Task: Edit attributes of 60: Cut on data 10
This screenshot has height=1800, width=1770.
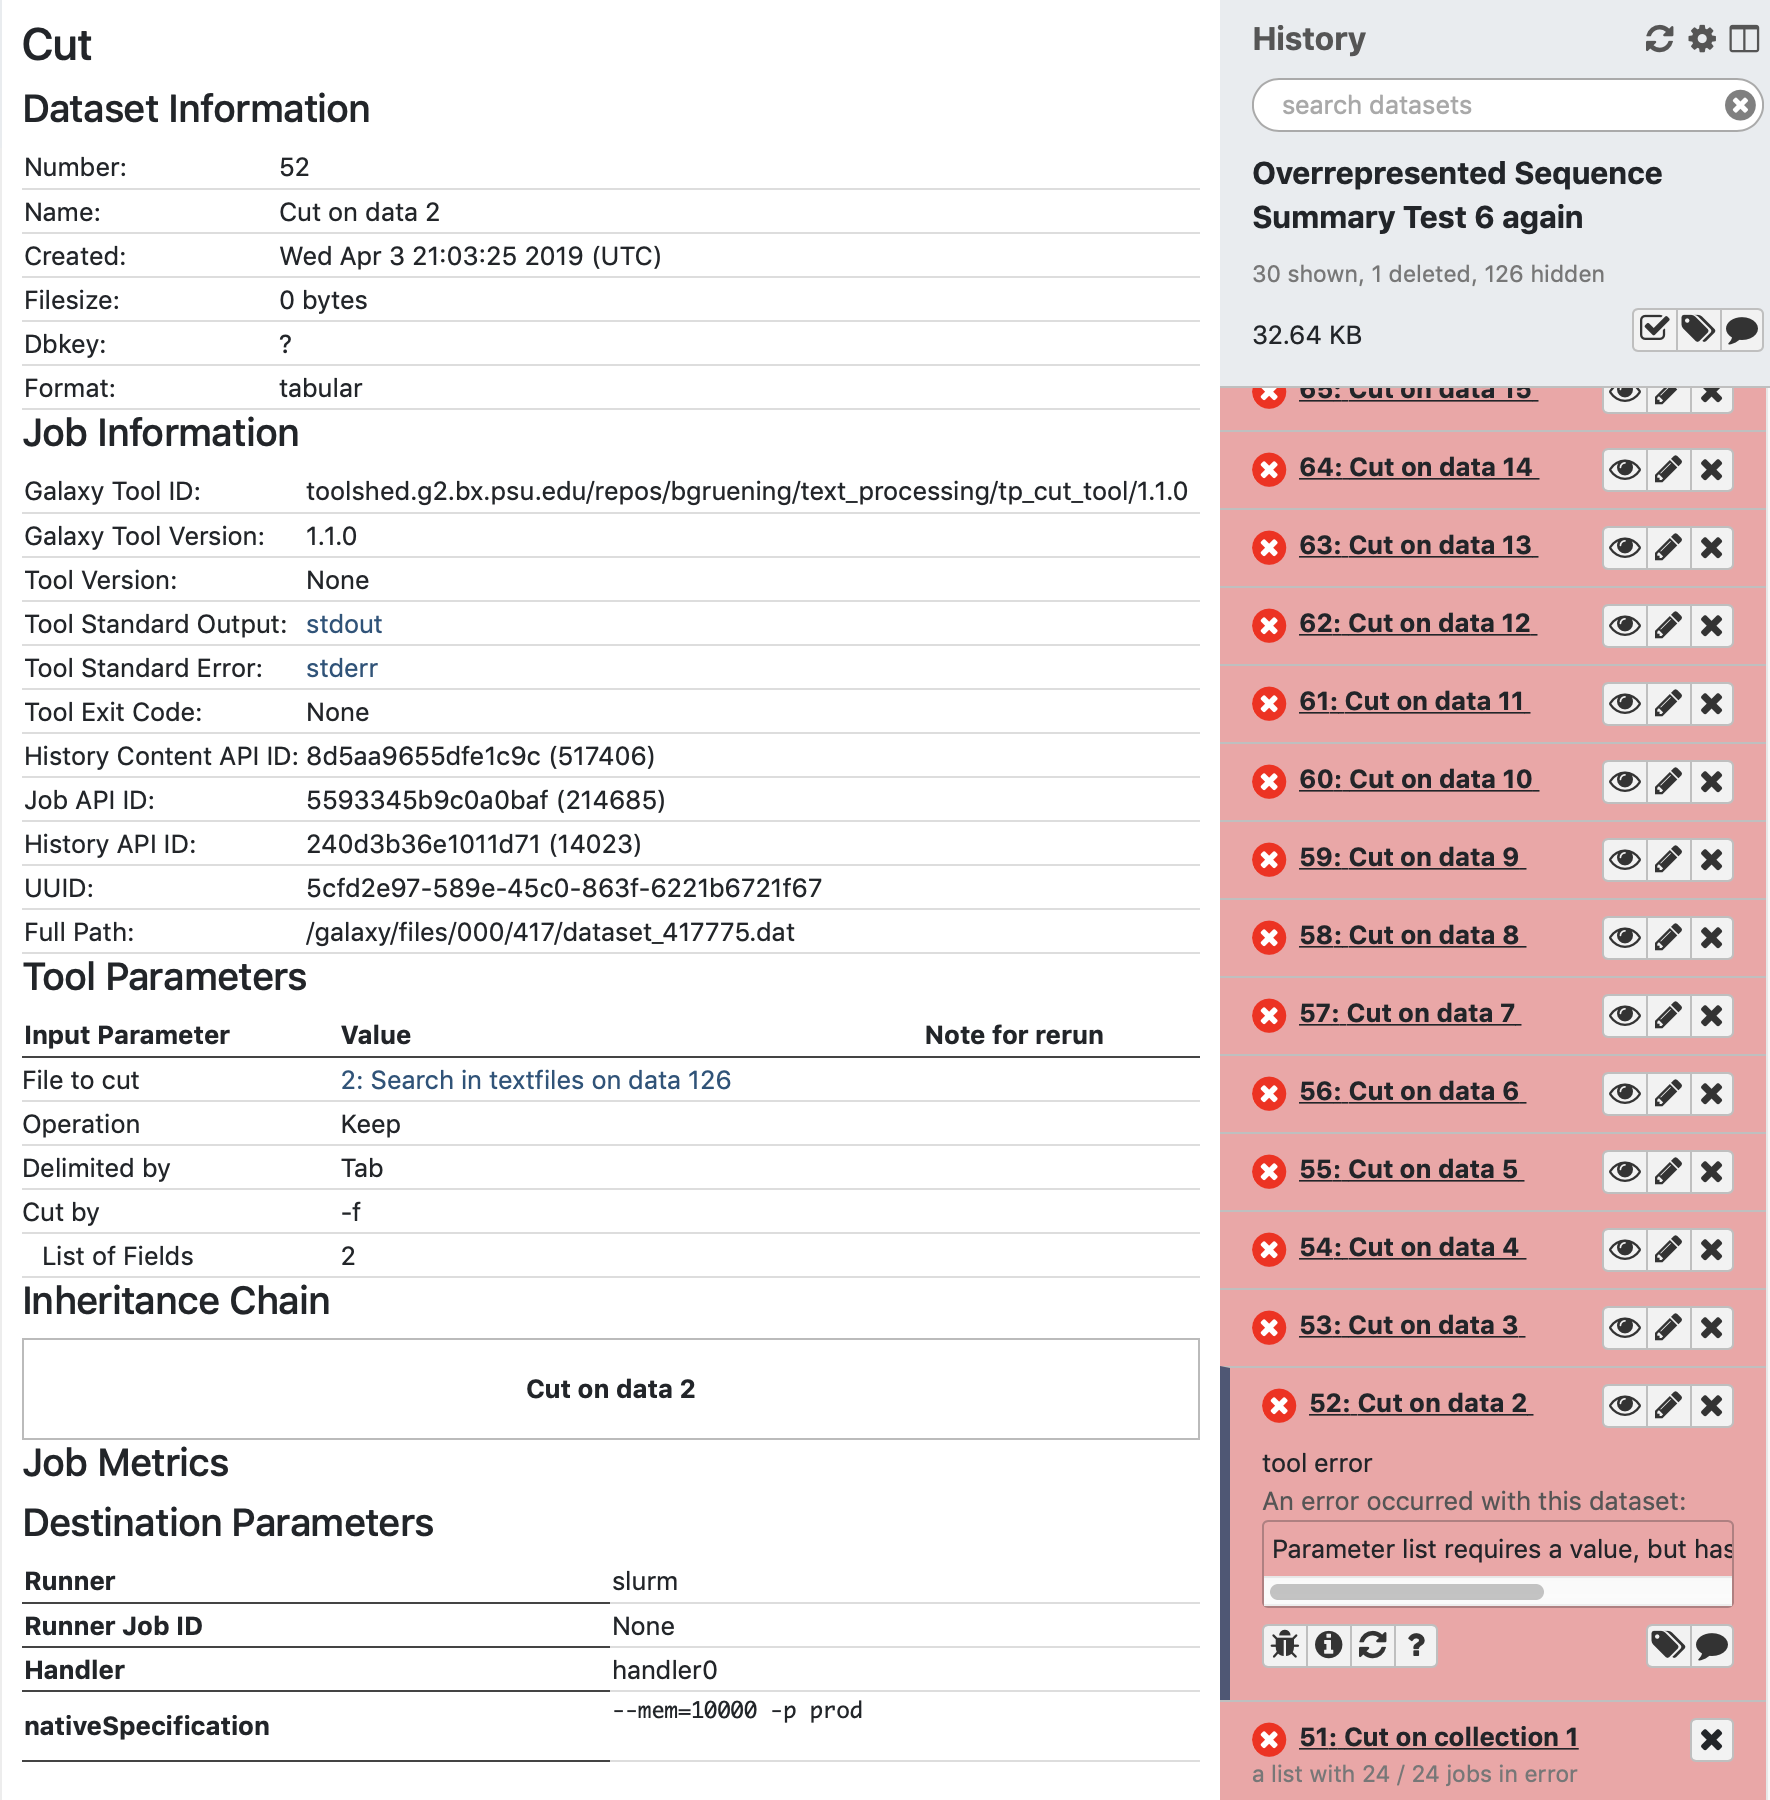Action: coord(1668,781)
